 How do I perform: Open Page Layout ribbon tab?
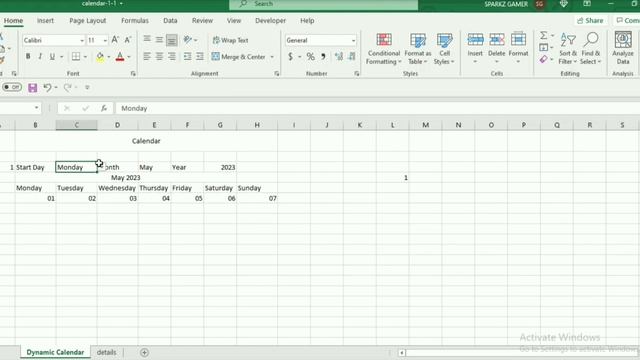(87, 20)
